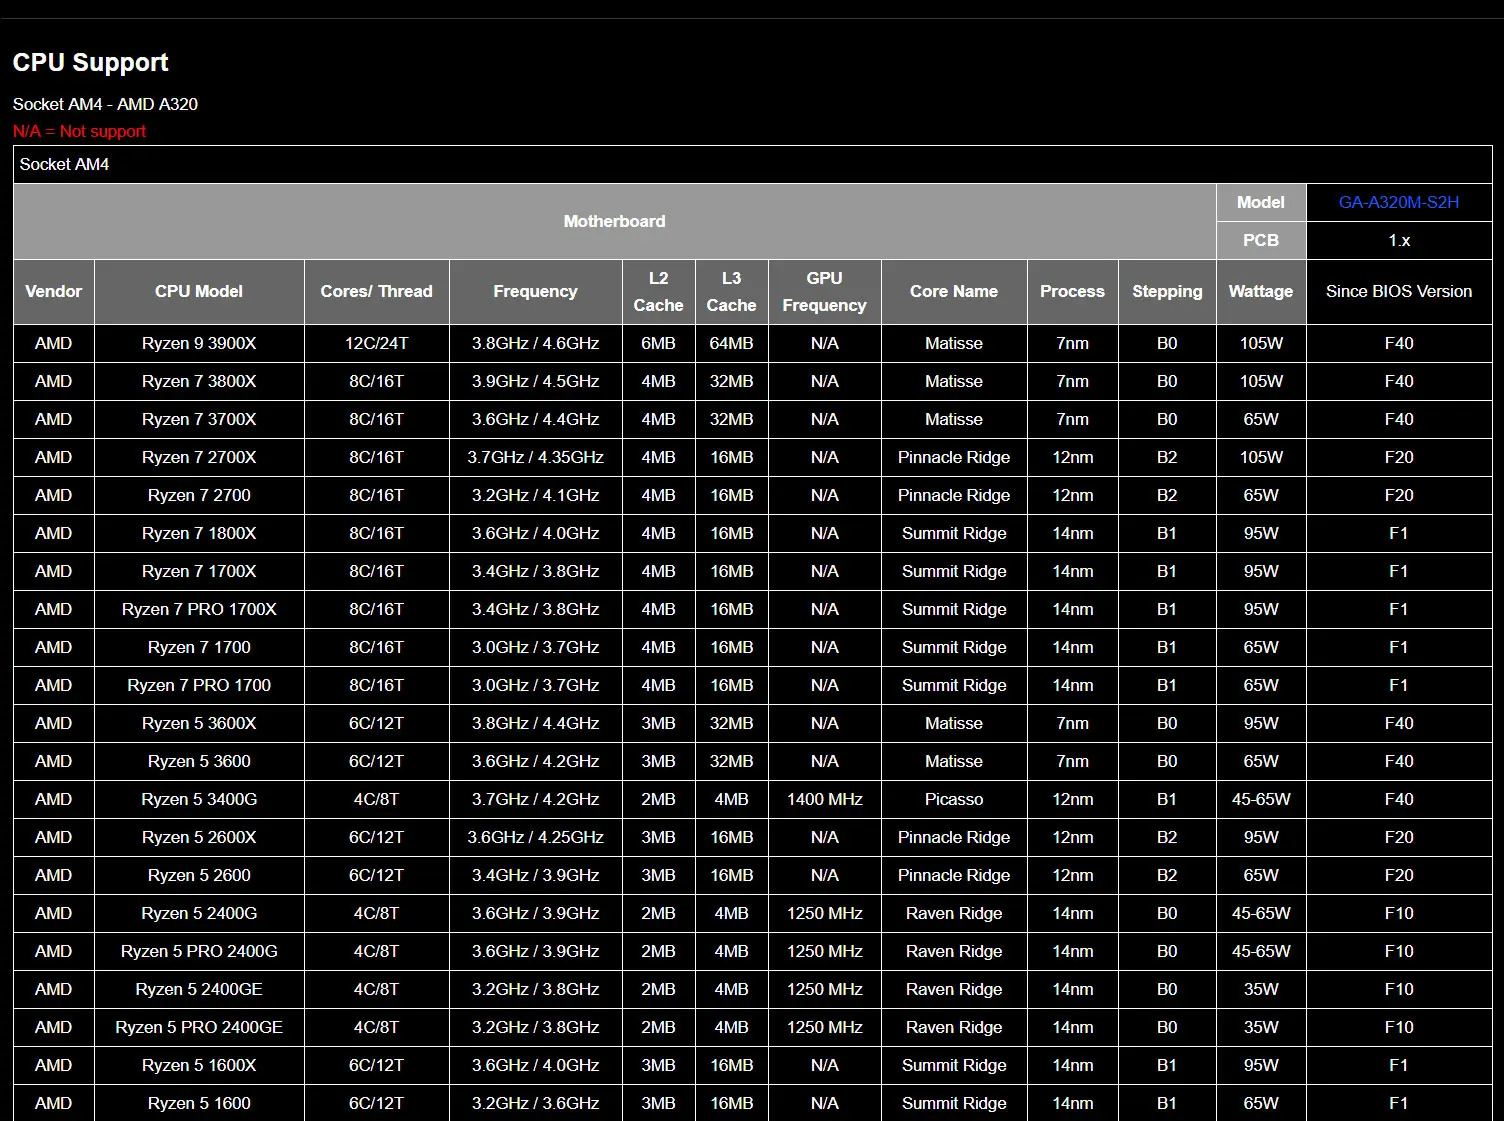1504x1121 pixels.
Task: Click the PCB version value 1.x
Action: (x=1399, y=240)
